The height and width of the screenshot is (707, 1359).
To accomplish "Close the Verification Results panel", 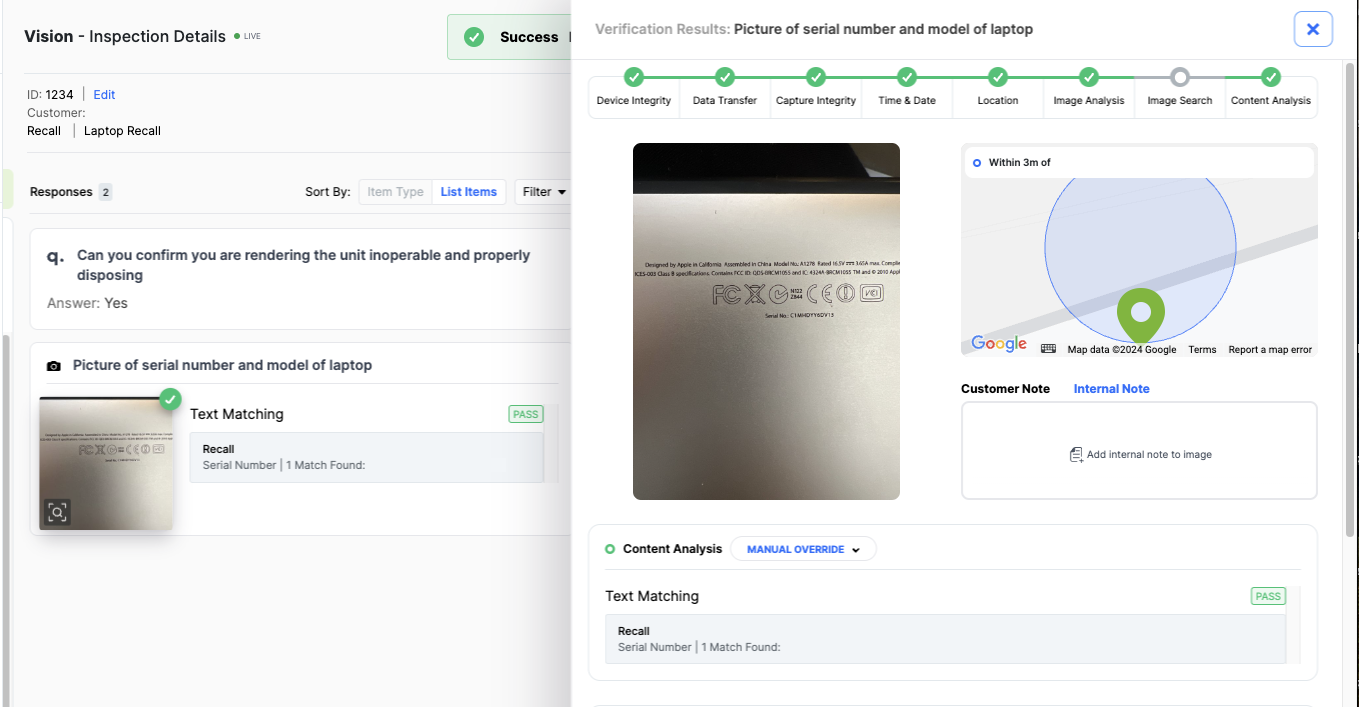I will coord(1313,29).
